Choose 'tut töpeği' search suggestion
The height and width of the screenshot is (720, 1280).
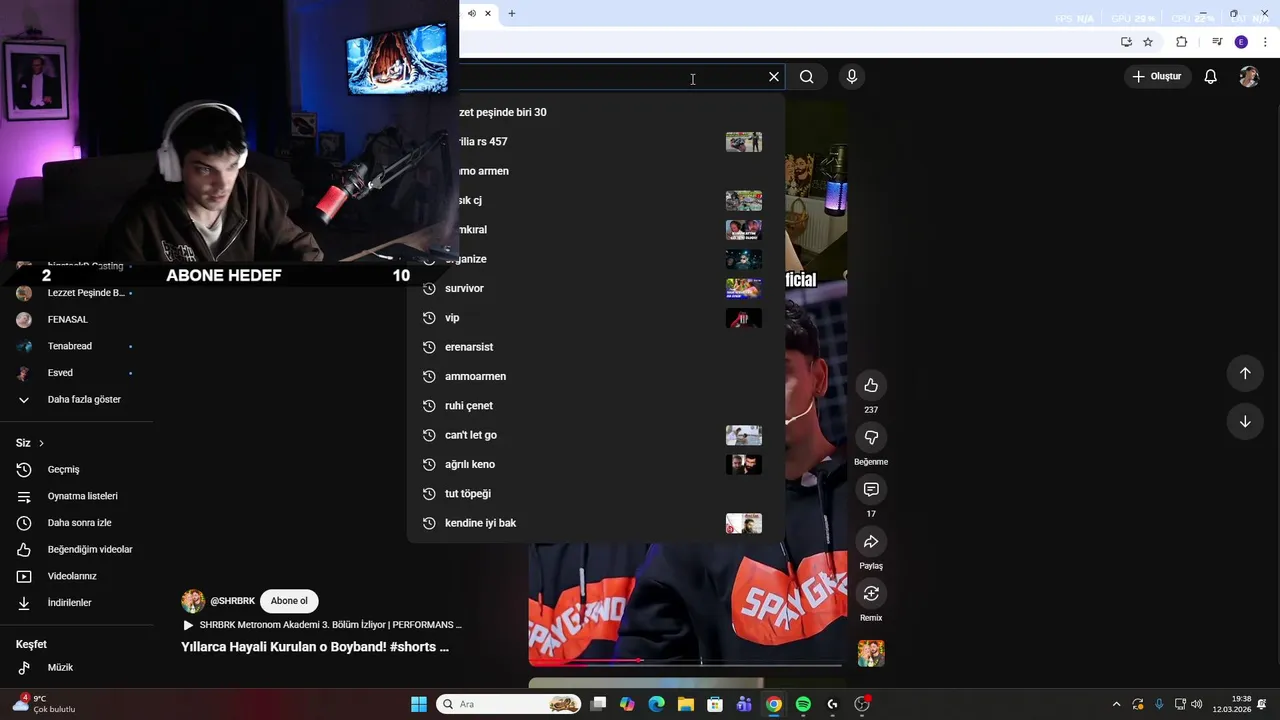tap(594, 494)
